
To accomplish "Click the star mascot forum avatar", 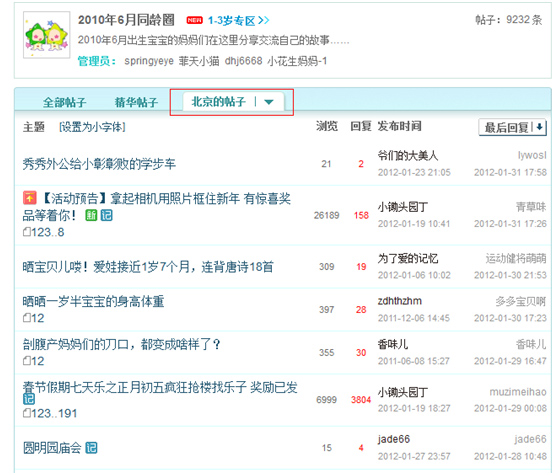I will coord(47,35).
